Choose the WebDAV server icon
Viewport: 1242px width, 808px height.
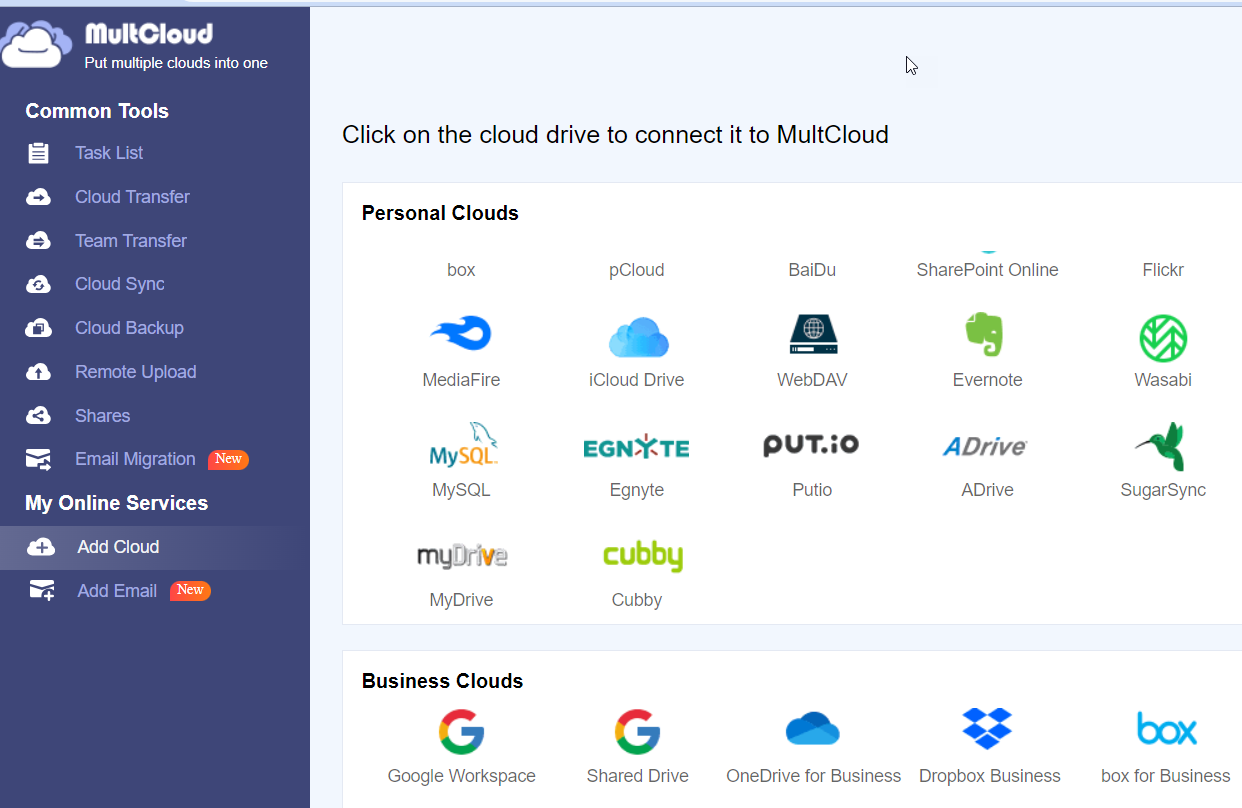pyautogui.click(x=812, y=335)
